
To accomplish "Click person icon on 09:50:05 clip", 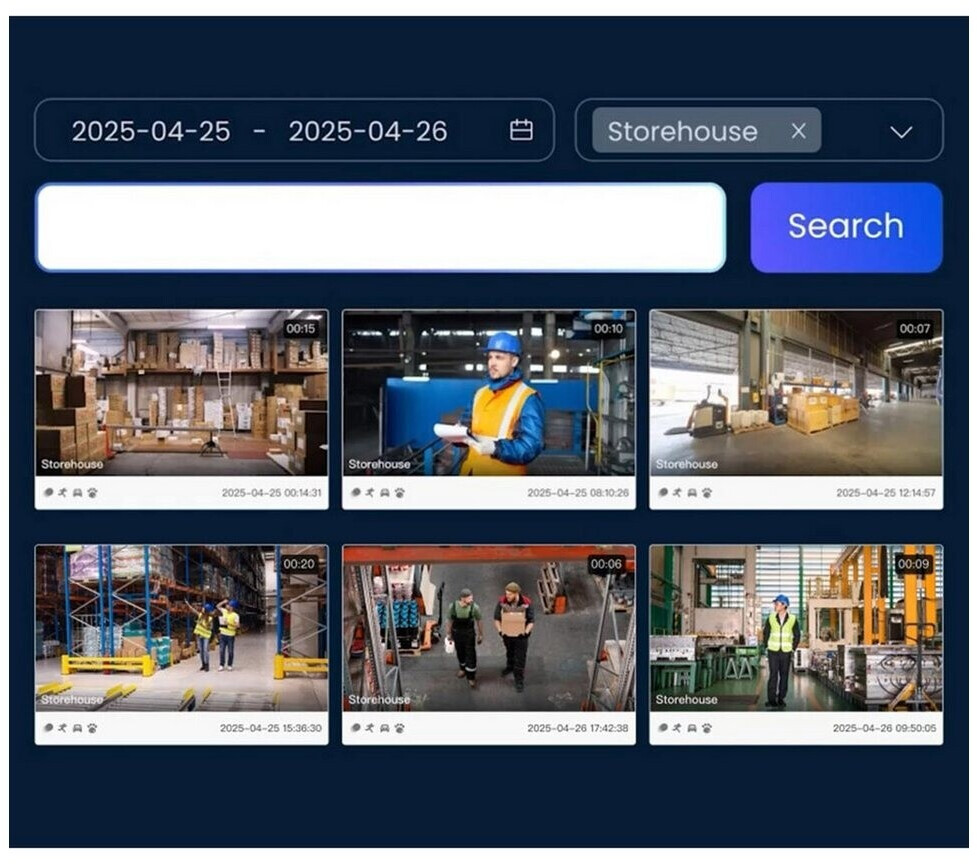I will pyautogui.click(x=678, y=728).
